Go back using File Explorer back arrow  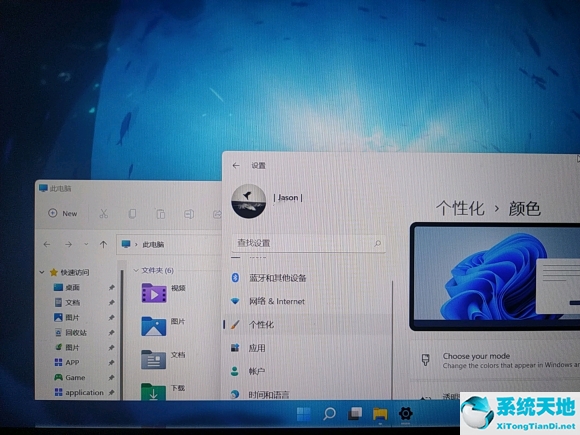(47, 244)
